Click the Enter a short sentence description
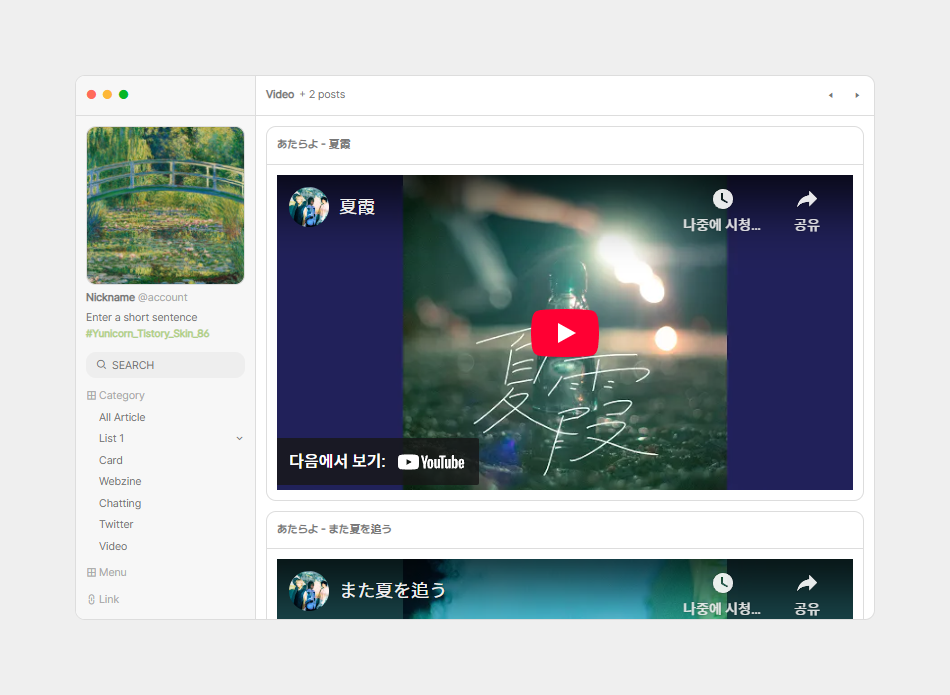The width and height of the screenshot is (950, 695). pyautogui.click(x=142, y=318)
